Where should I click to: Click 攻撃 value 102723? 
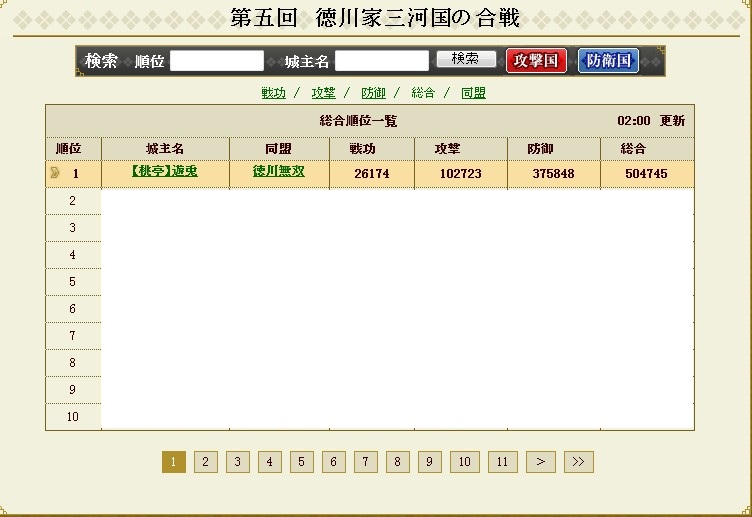pos(460,174)
